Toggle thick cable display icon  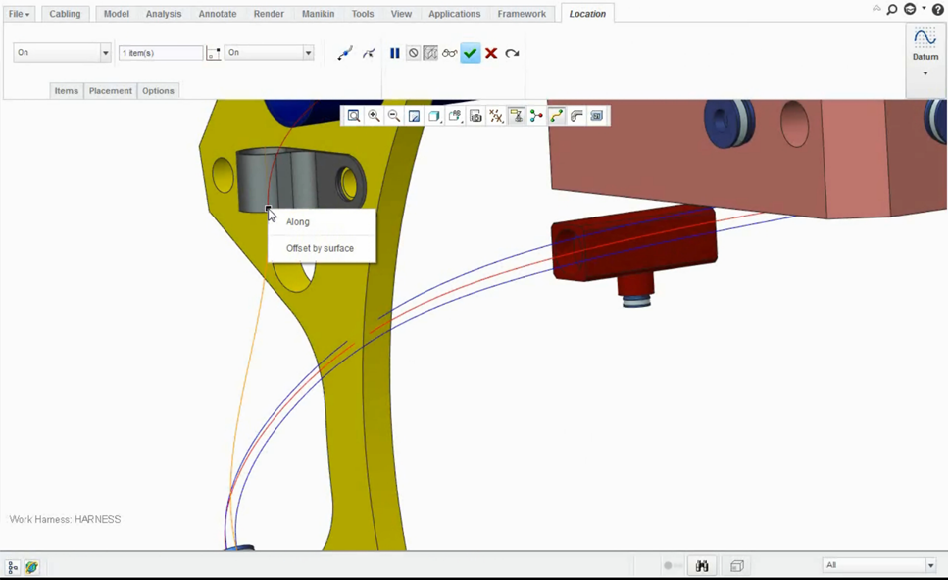(x=577, y=116)
